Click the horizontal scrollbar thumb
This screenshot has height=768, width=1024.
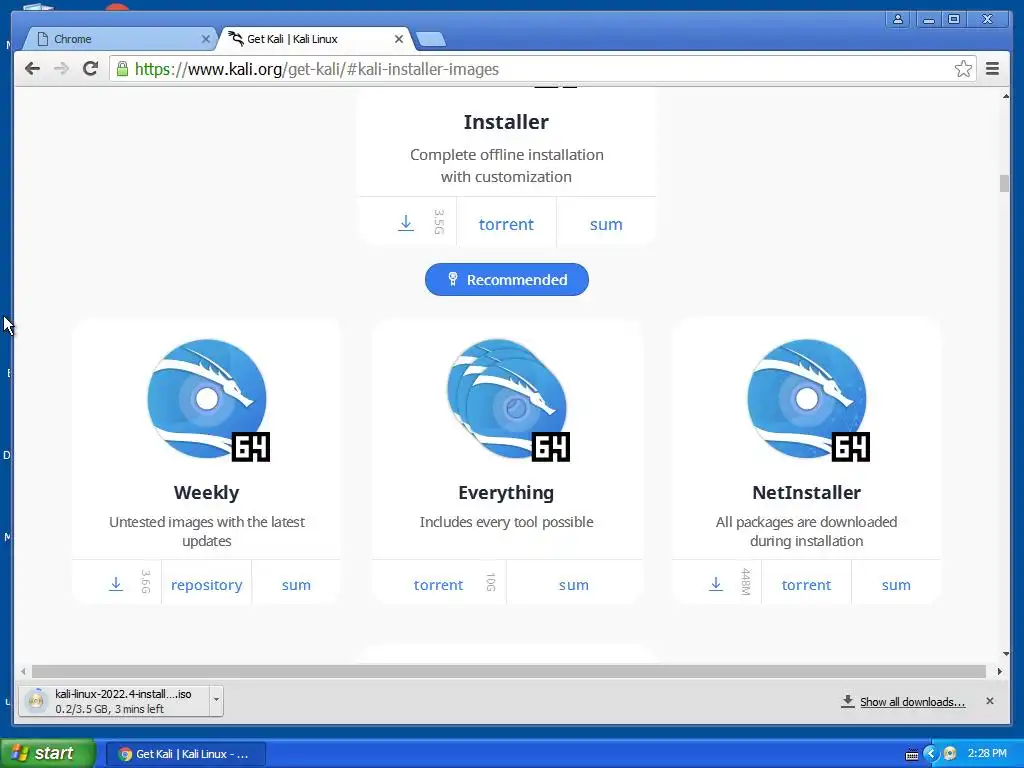(x=509, y=671)
